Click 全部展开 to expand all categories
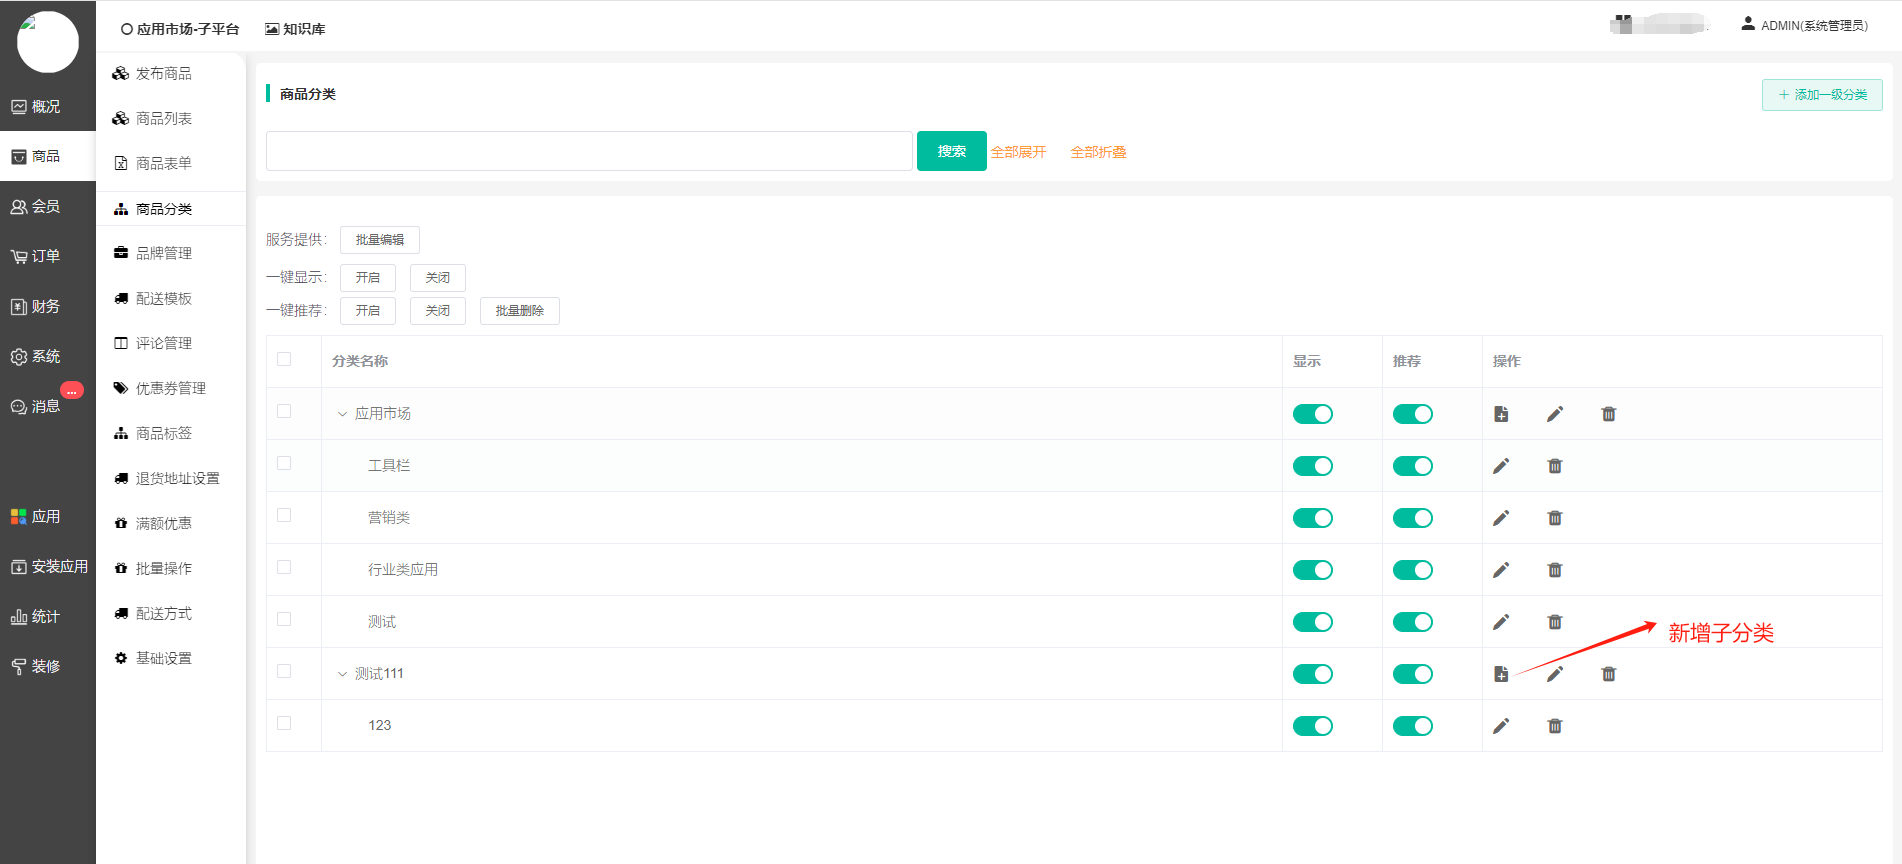 coord(1018,152)
